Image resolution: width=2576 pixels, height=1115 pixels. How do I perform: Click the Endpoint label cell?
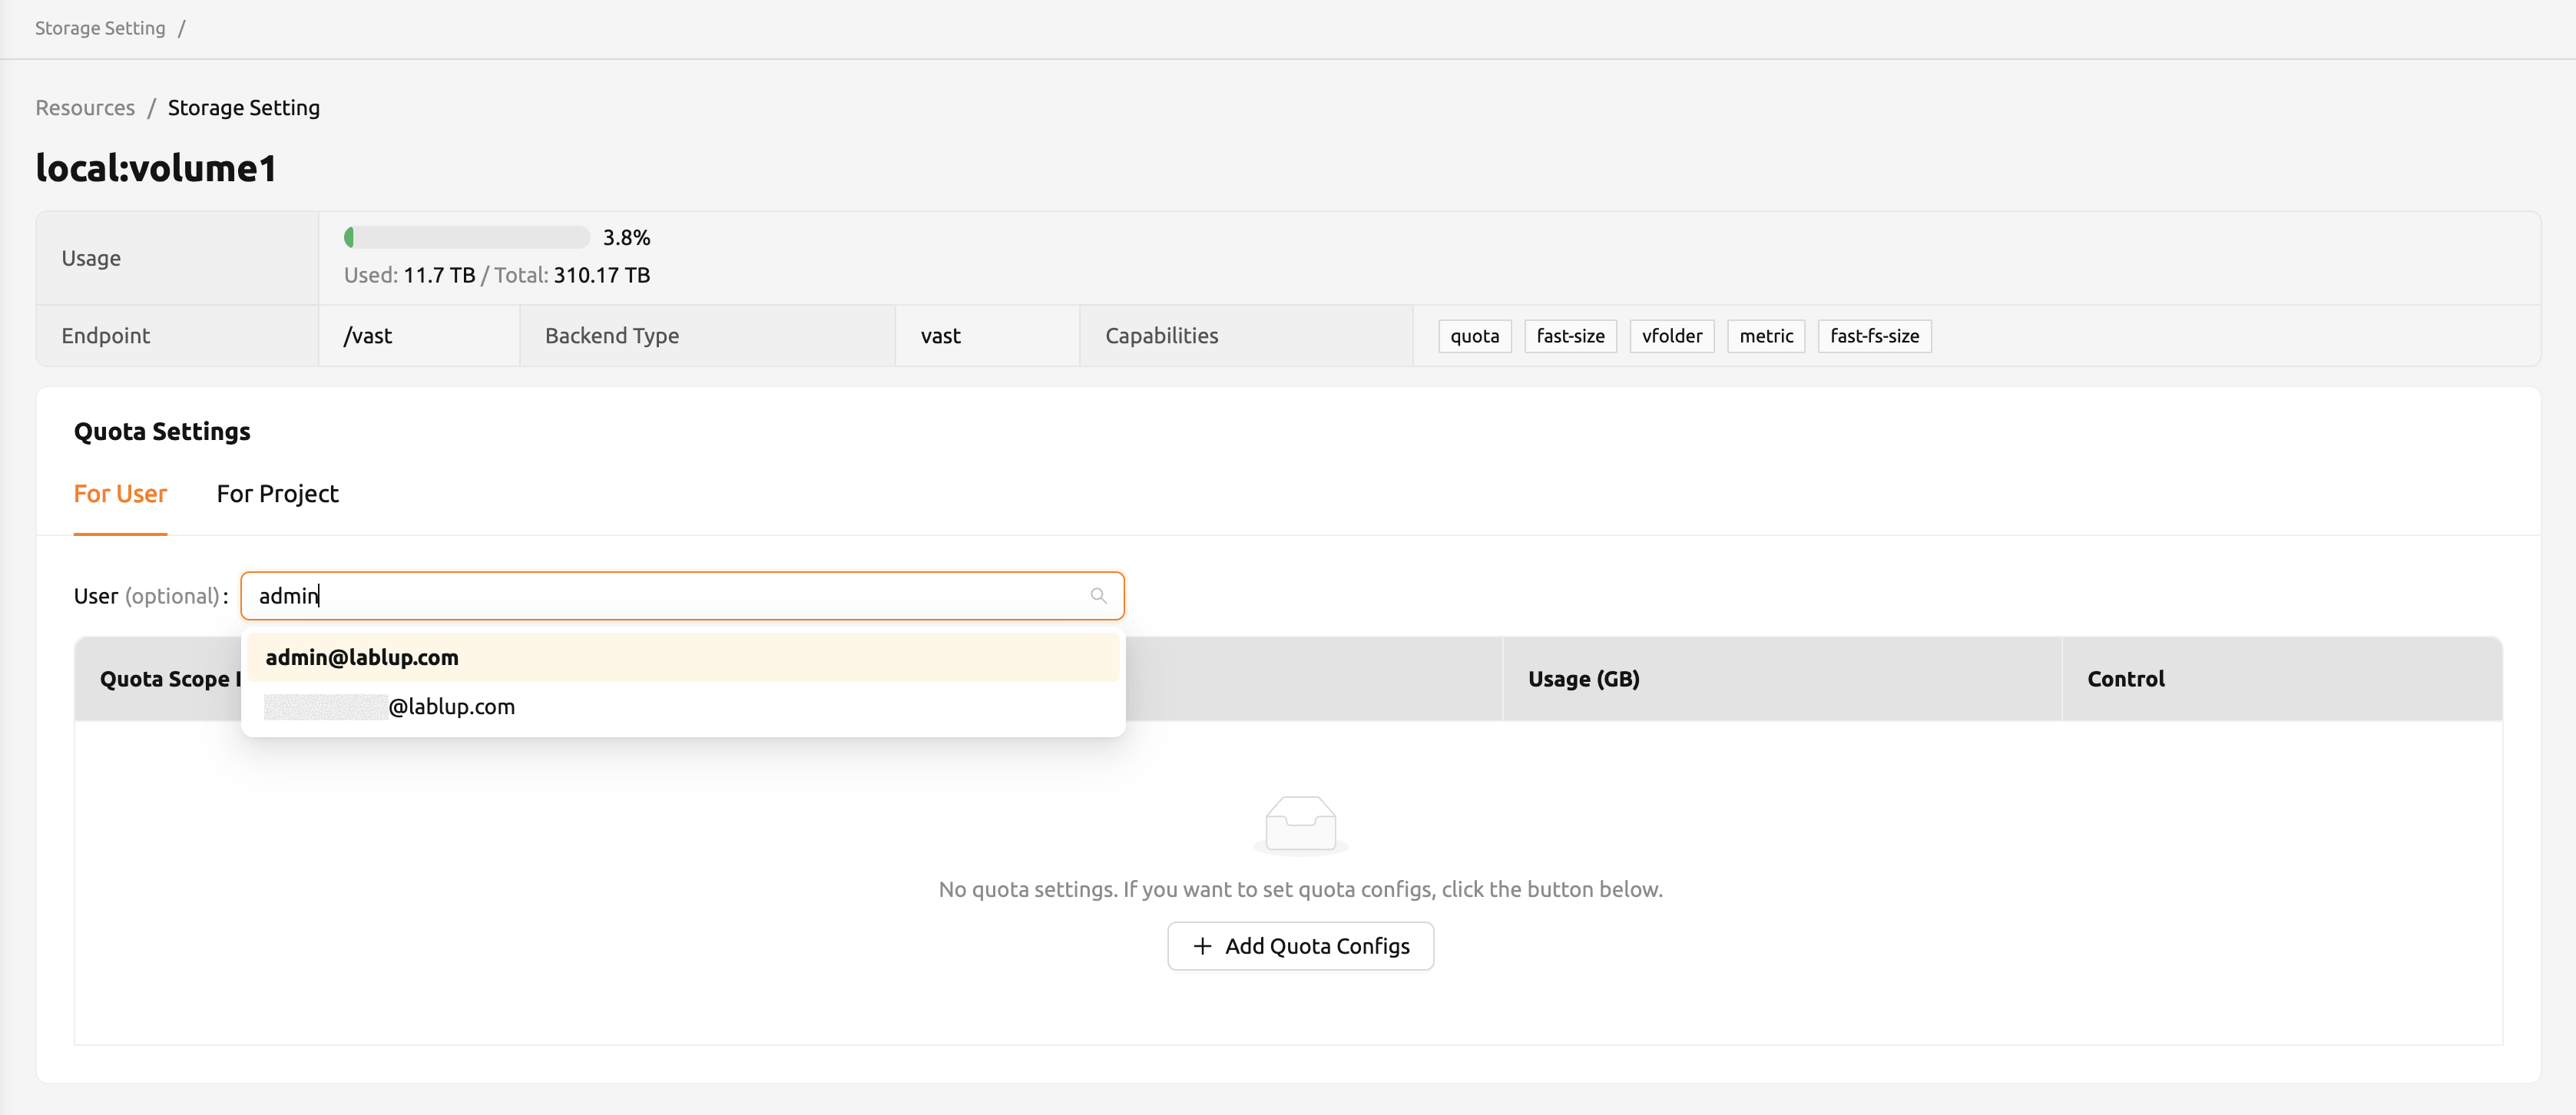[177, 336]
